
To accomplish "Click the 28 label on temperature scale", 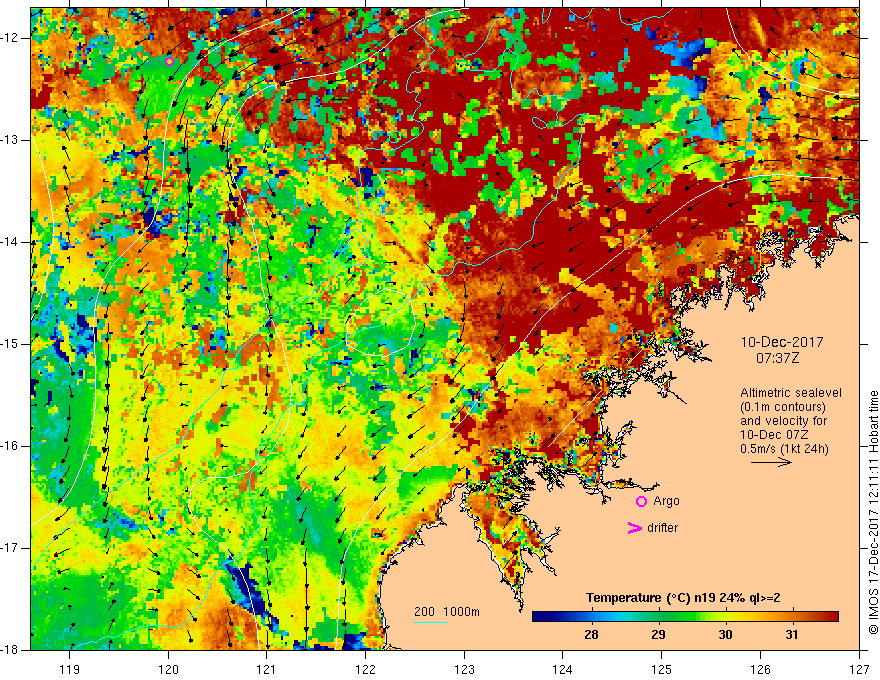I will [591, 635].
